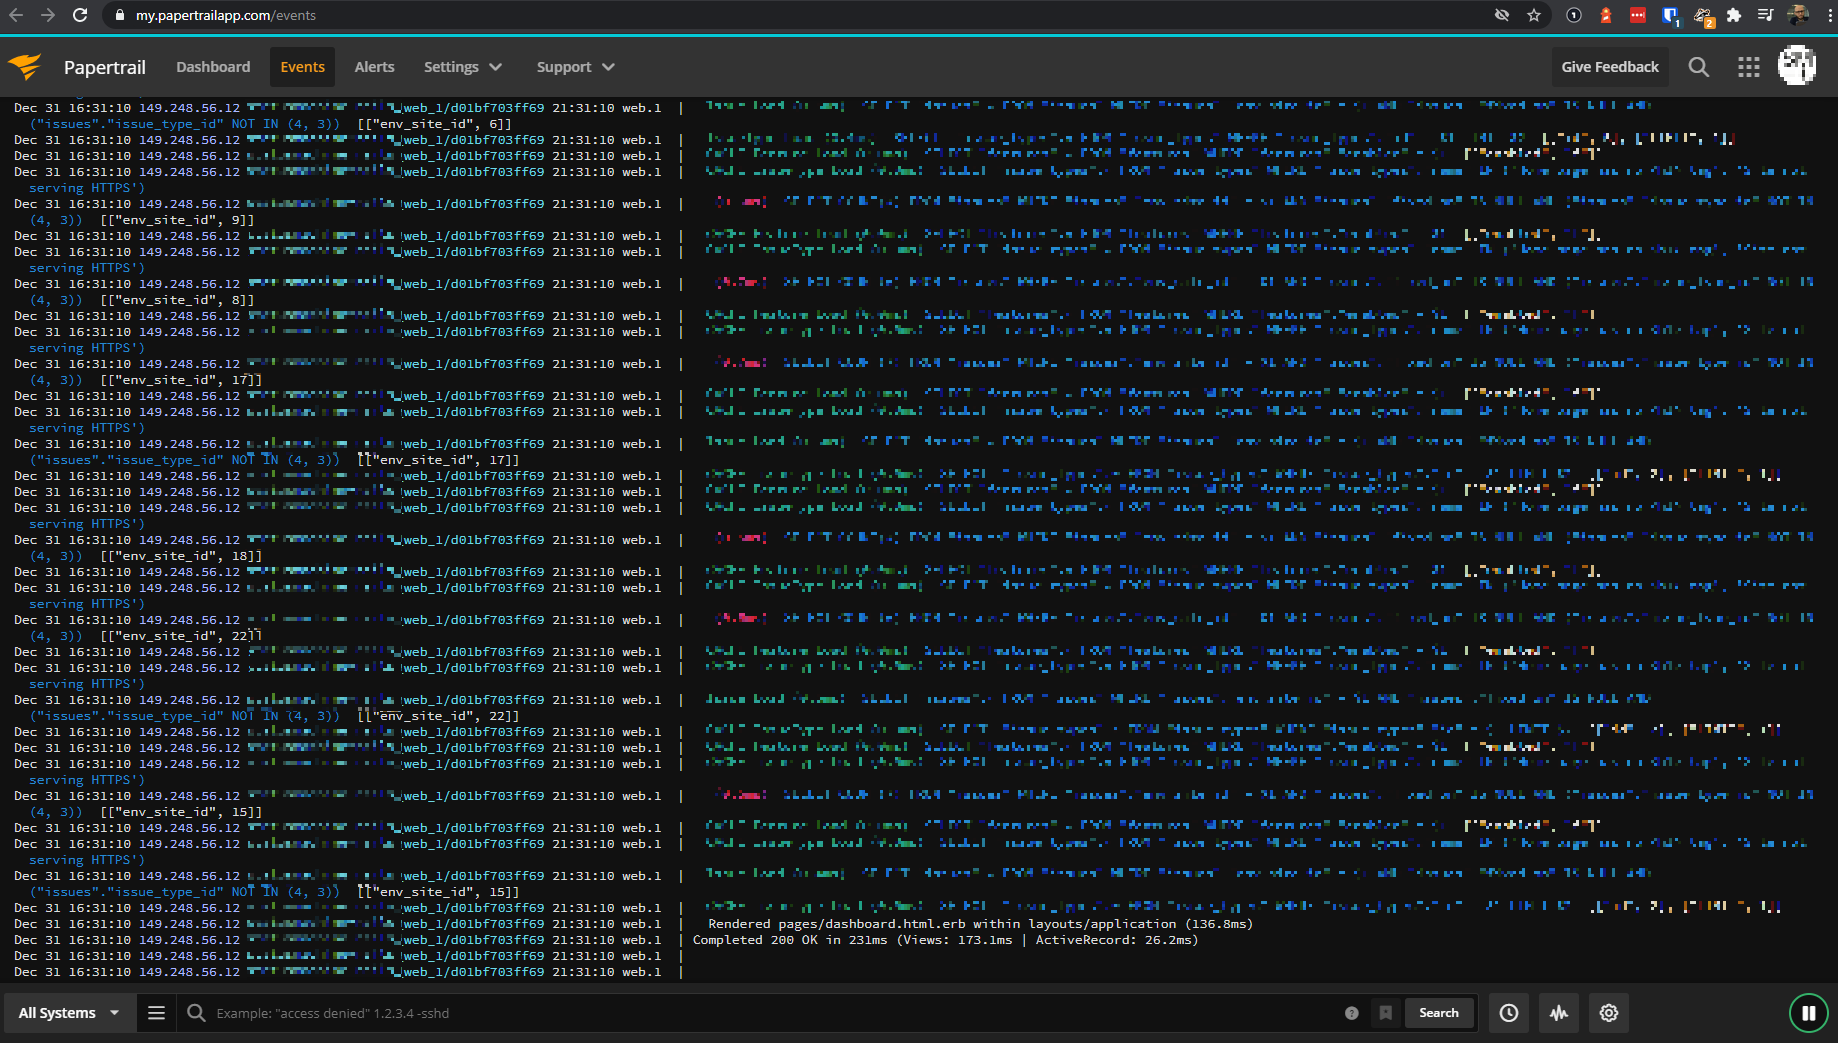Go forward in browser history
The width and height of the screenshot is (1838, 1043).
[x=48, y=15]
